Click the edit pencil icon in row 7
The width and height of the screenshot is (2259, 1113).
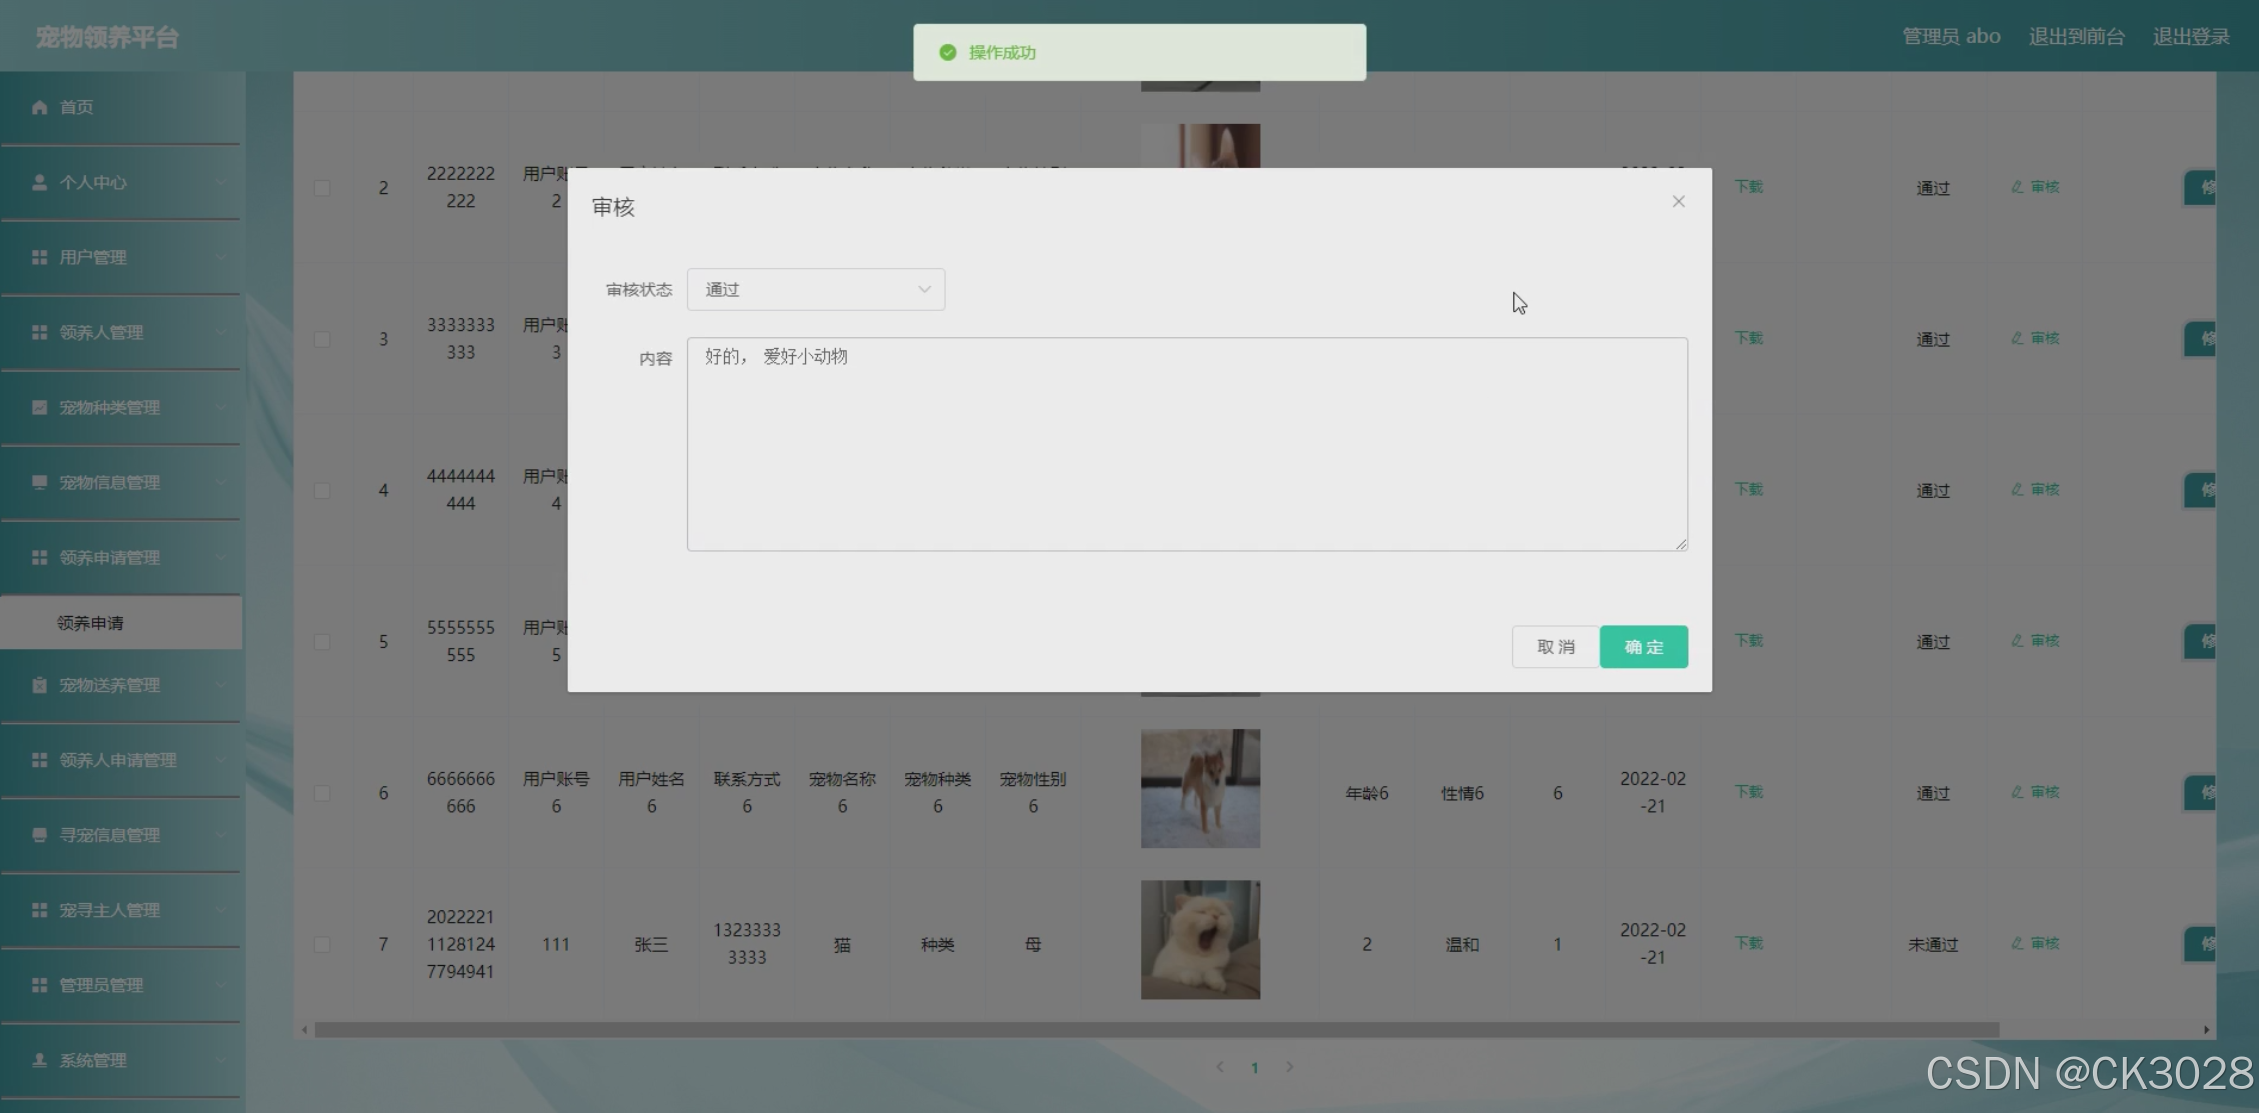[2017, 943]
